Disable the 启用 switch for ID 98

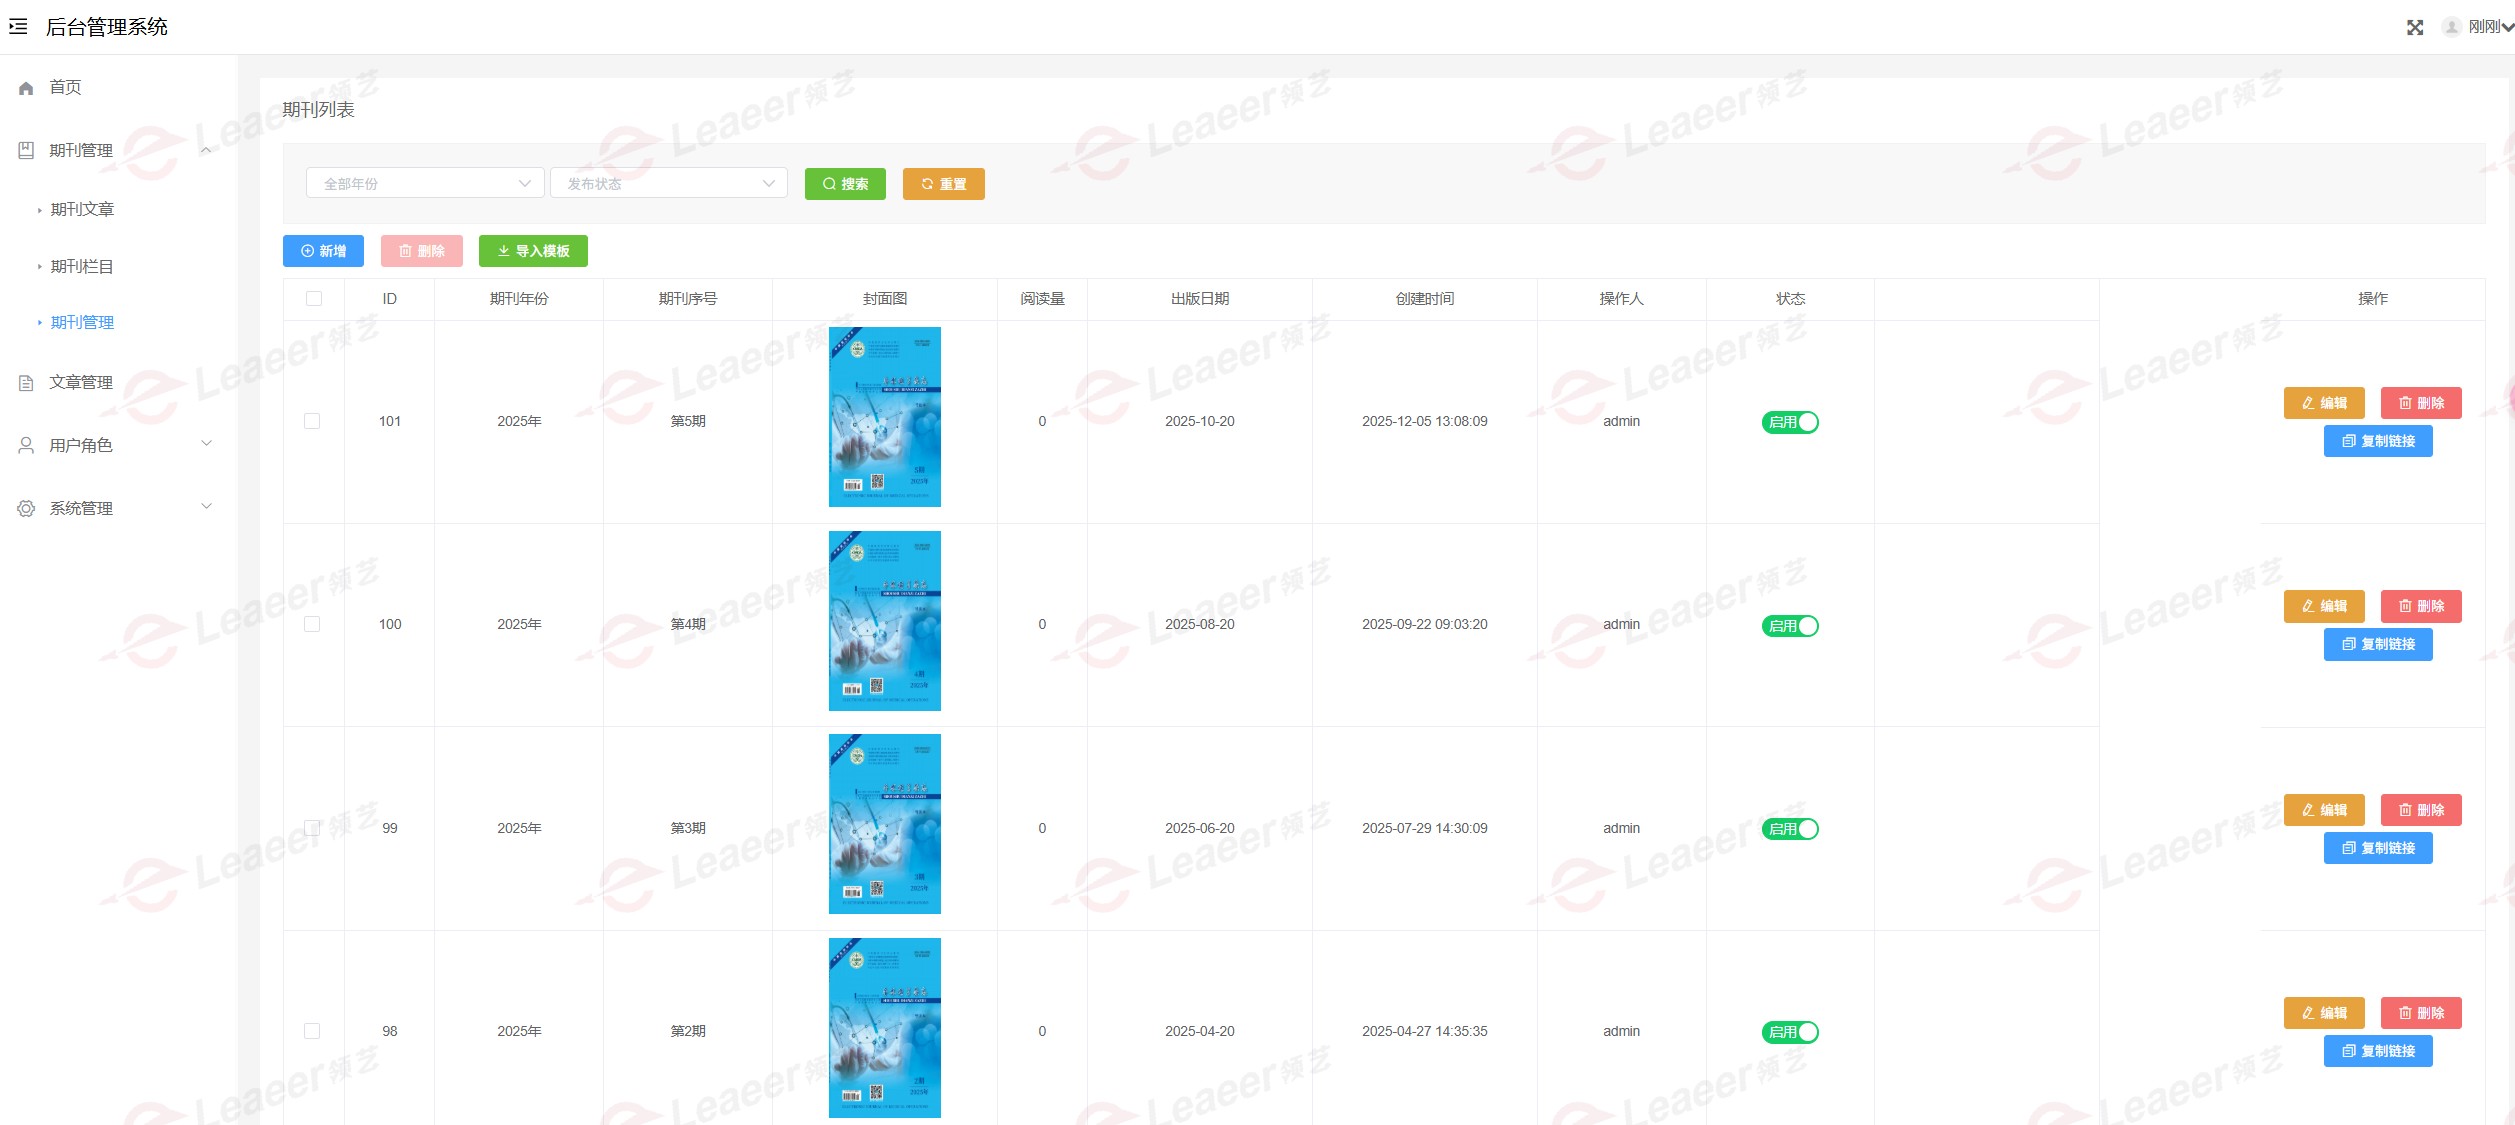pos(1789,1032)
